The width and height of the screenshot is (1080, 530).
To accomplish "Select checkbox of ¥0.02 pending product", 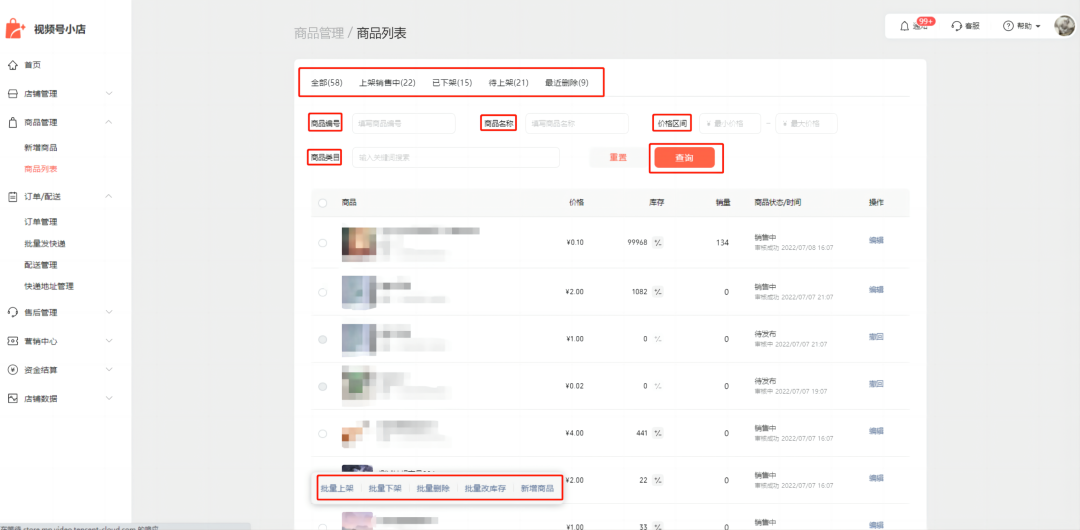I will [322, 387].
